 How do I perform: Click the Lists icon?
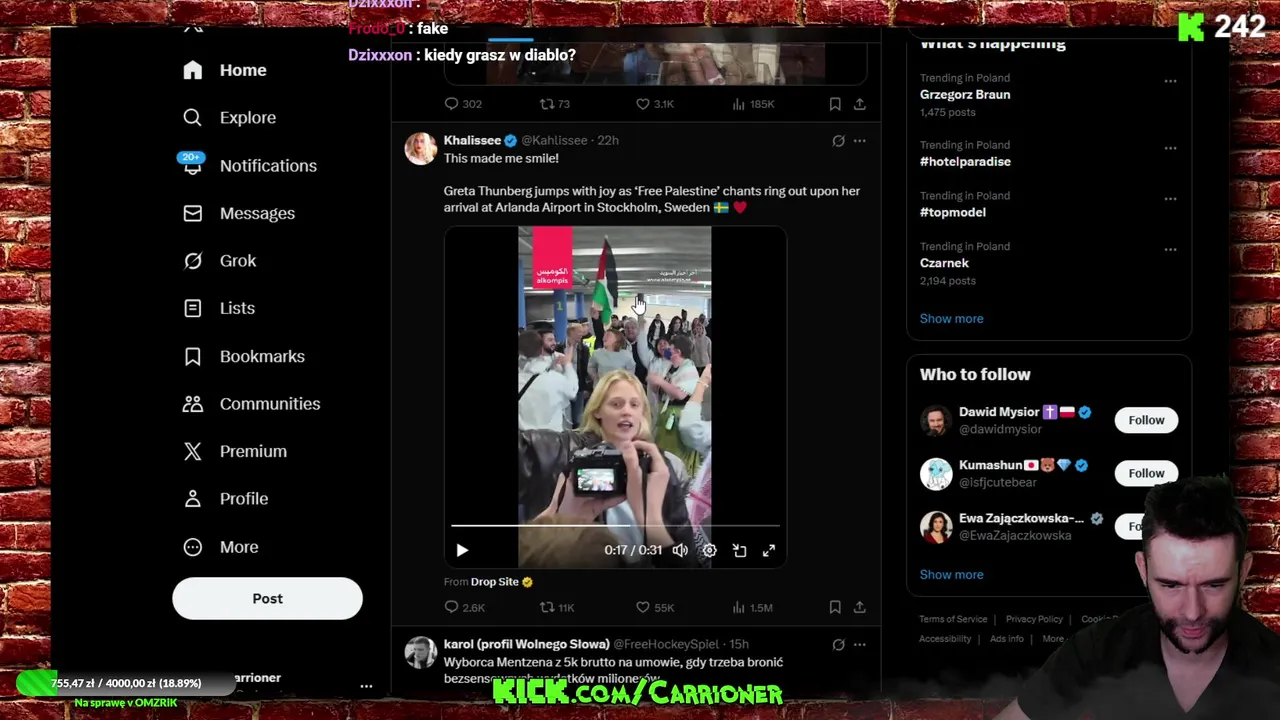(193, 308)
